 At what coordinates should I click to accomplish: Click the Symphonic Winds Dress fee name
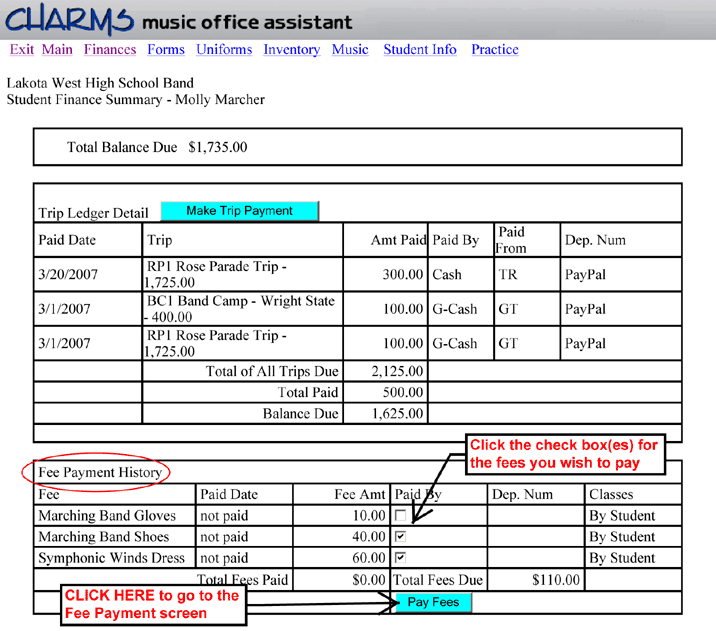coord(111,557)
